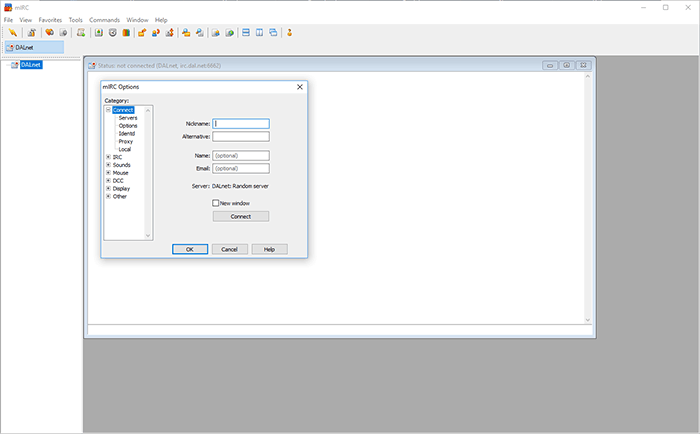
Task: Open Received Files toolbar icon
Action: click(186, 33)
